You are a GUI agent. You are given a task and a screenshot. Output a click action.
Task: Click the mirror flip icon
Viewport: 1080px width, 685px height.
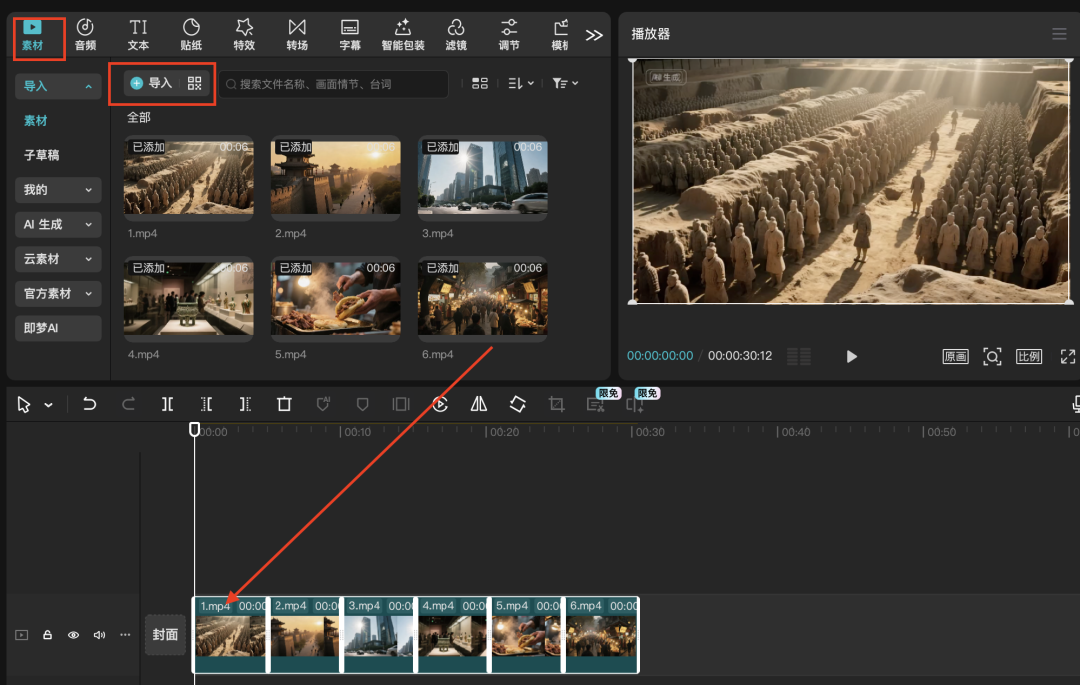point(479,404)
